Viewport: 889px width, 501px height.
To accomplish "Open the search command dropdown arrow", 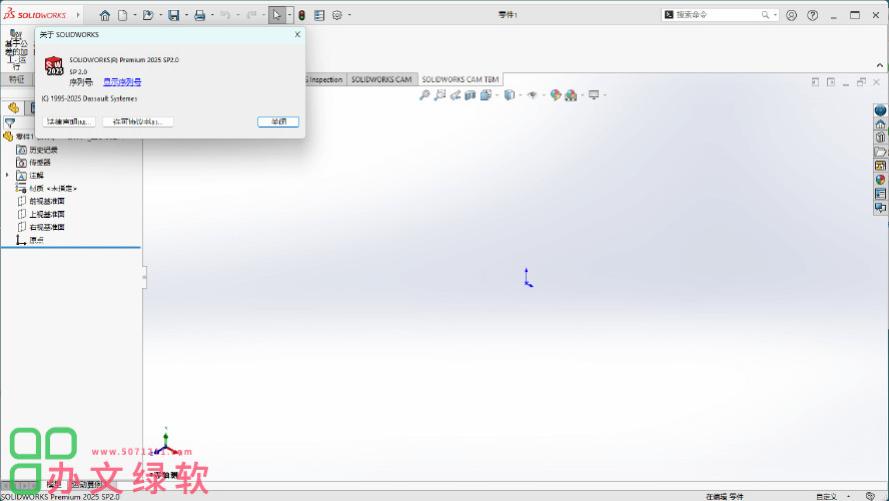I will (x=775, y=15).
